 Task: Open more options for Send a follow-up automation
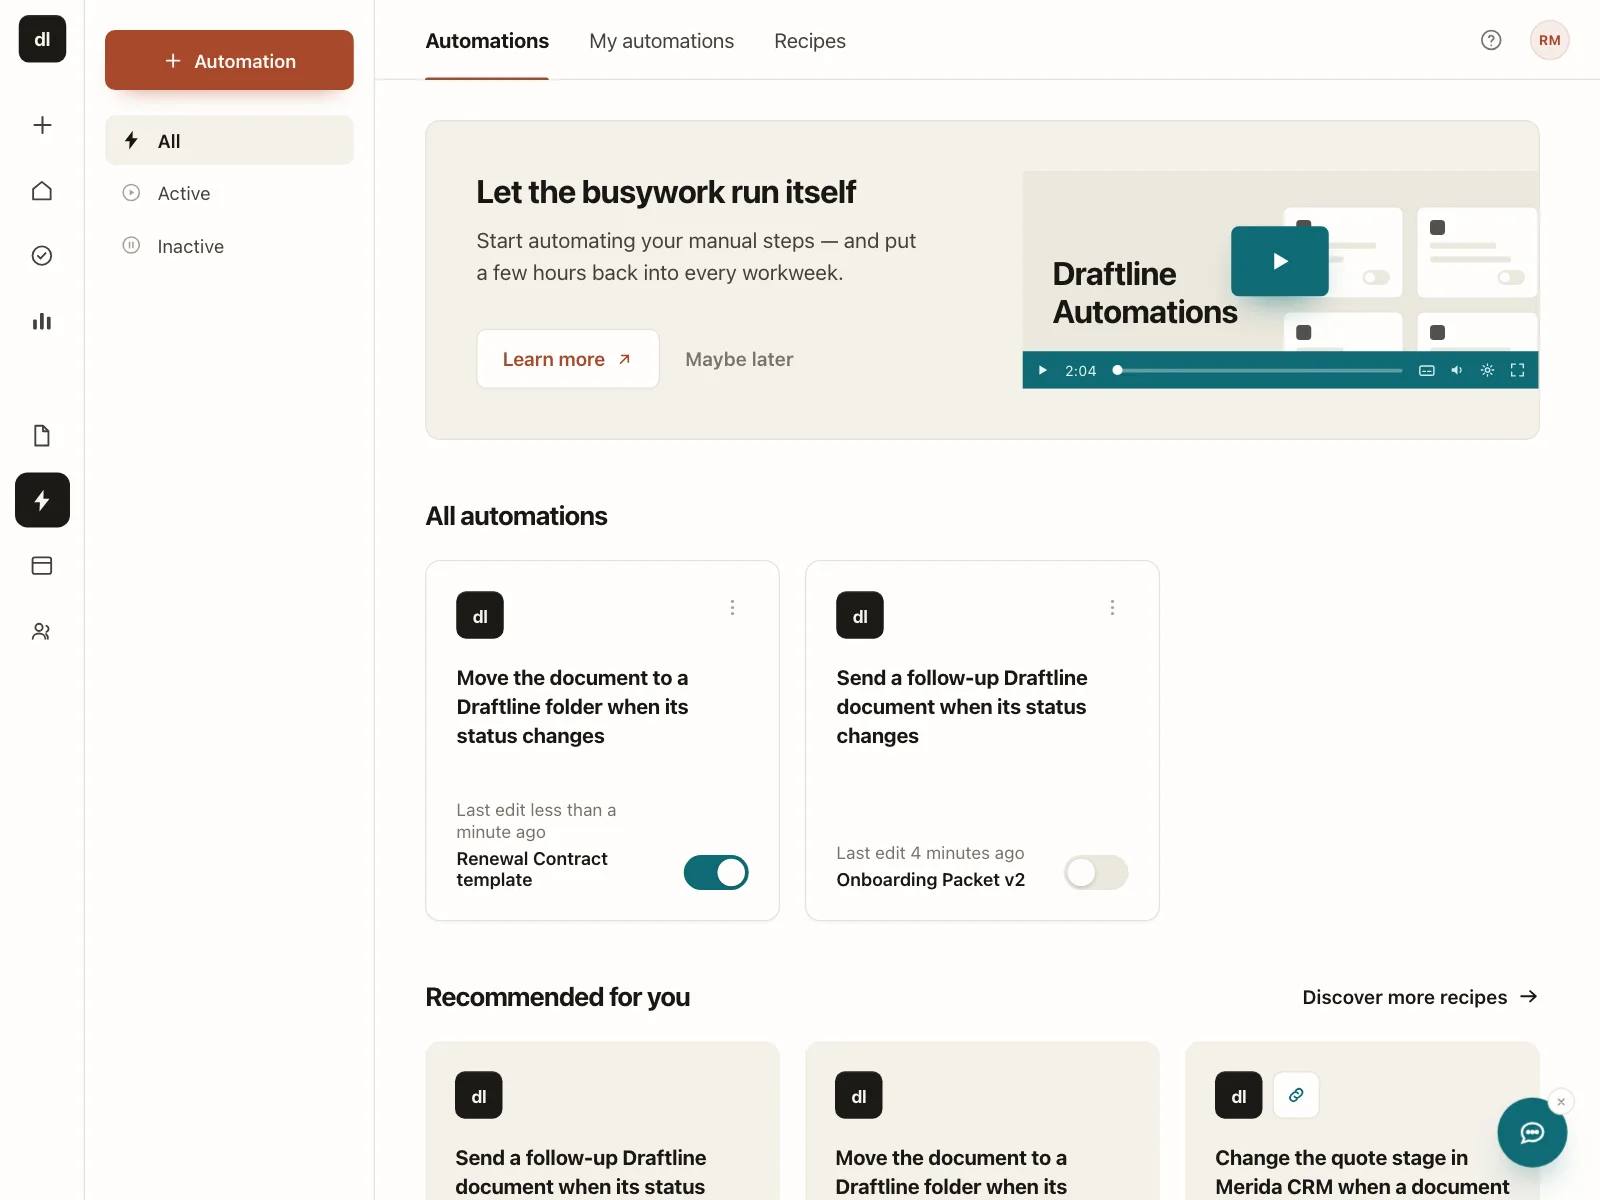(x=1112, y=608)
